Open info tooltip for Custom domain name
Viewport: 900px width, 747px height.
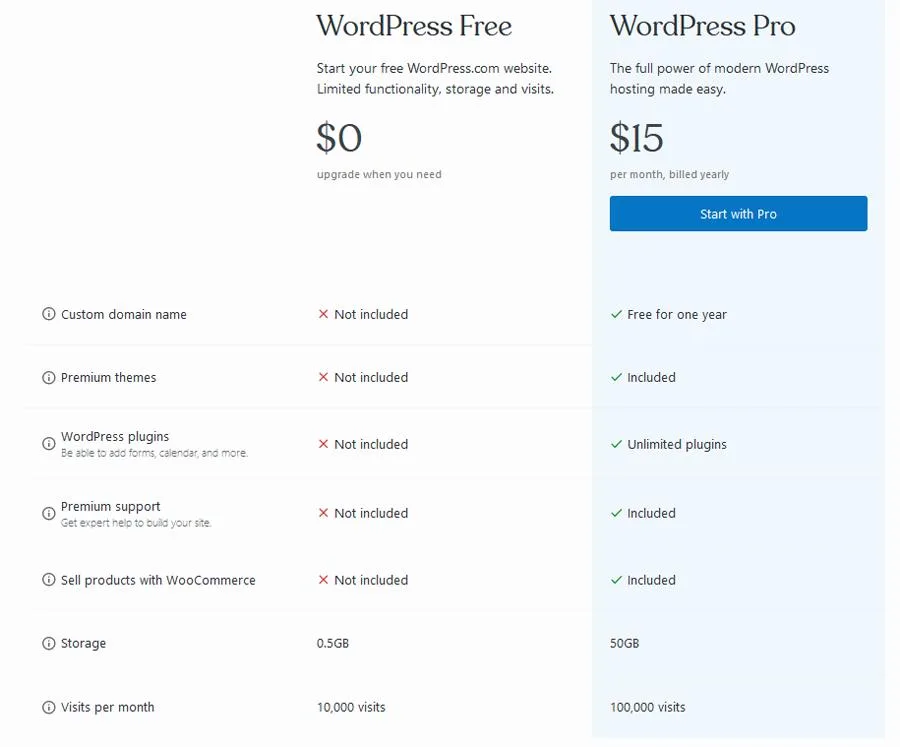(x=48, y=314)
